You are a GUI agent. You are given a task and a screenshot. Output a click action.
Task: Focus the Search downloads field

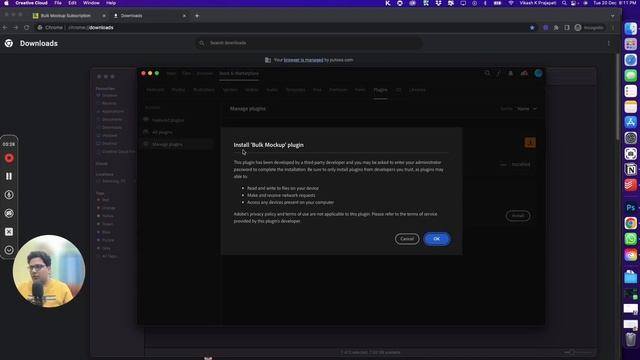(309, 43)
